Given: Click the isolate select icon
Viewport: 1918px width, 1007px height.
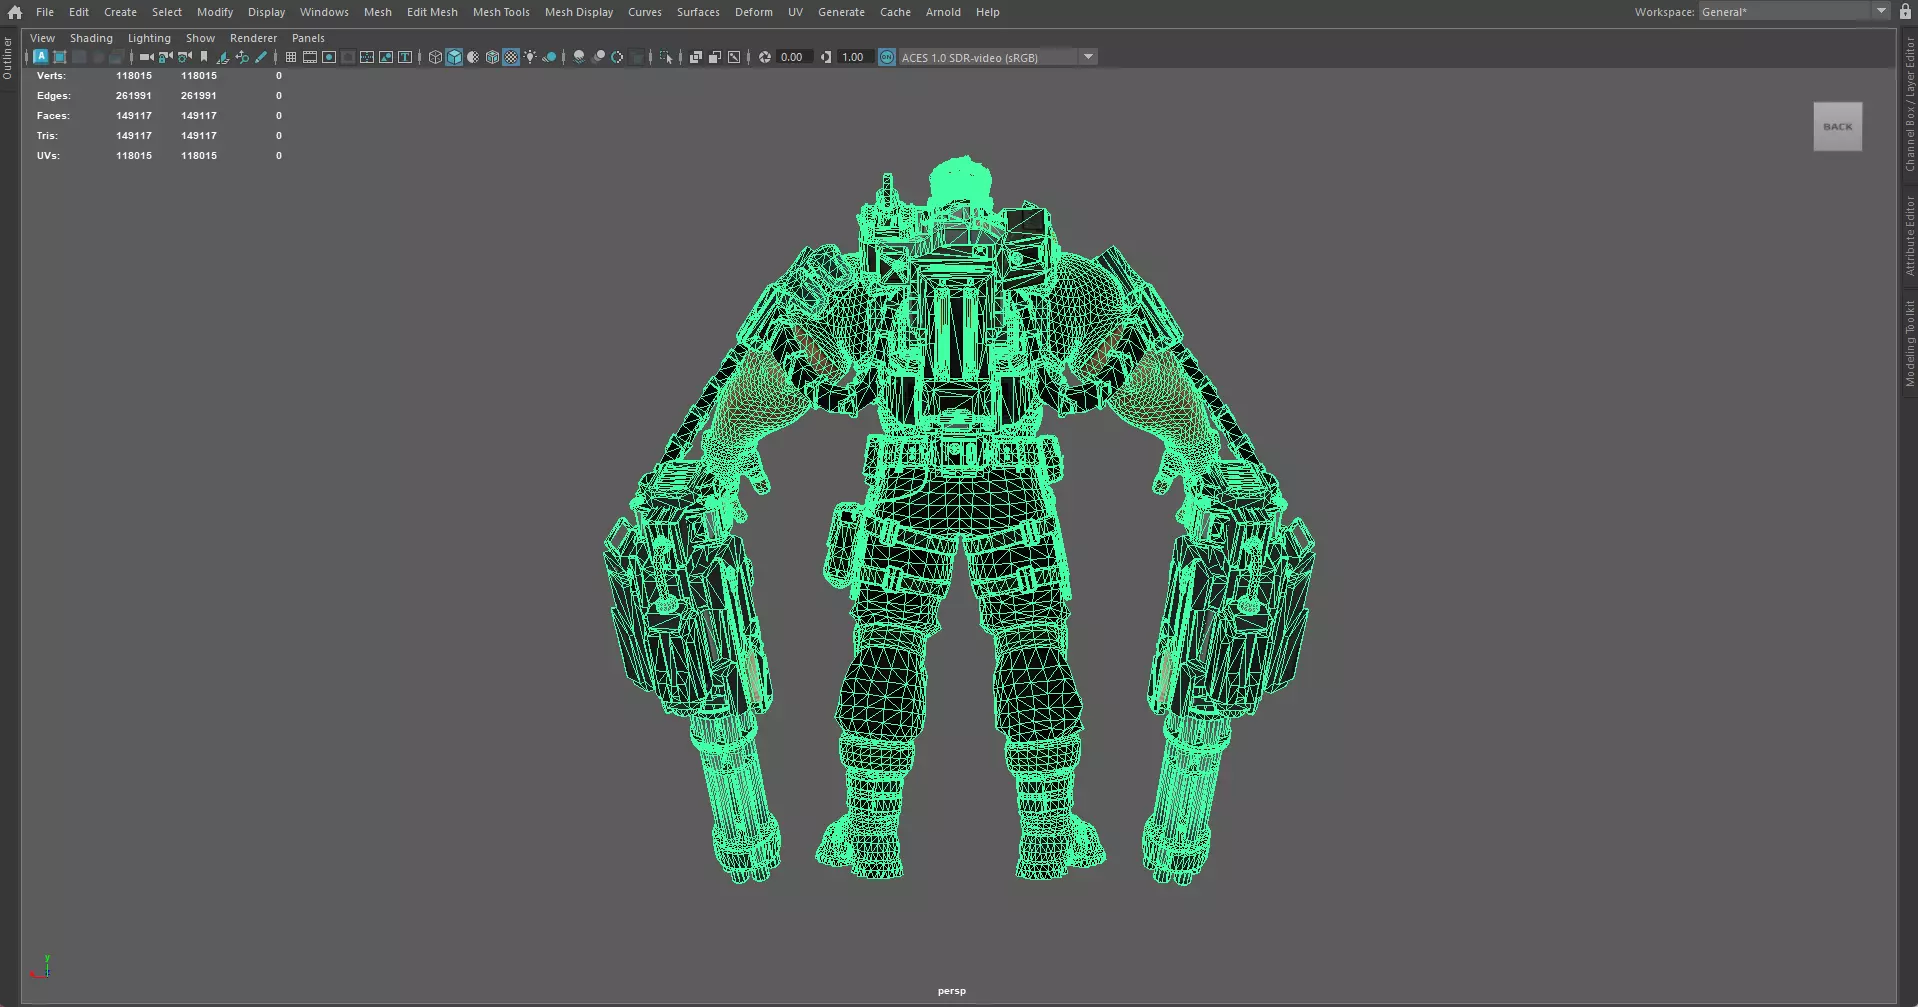Looking at the screenshot, I should pos(666,57).
